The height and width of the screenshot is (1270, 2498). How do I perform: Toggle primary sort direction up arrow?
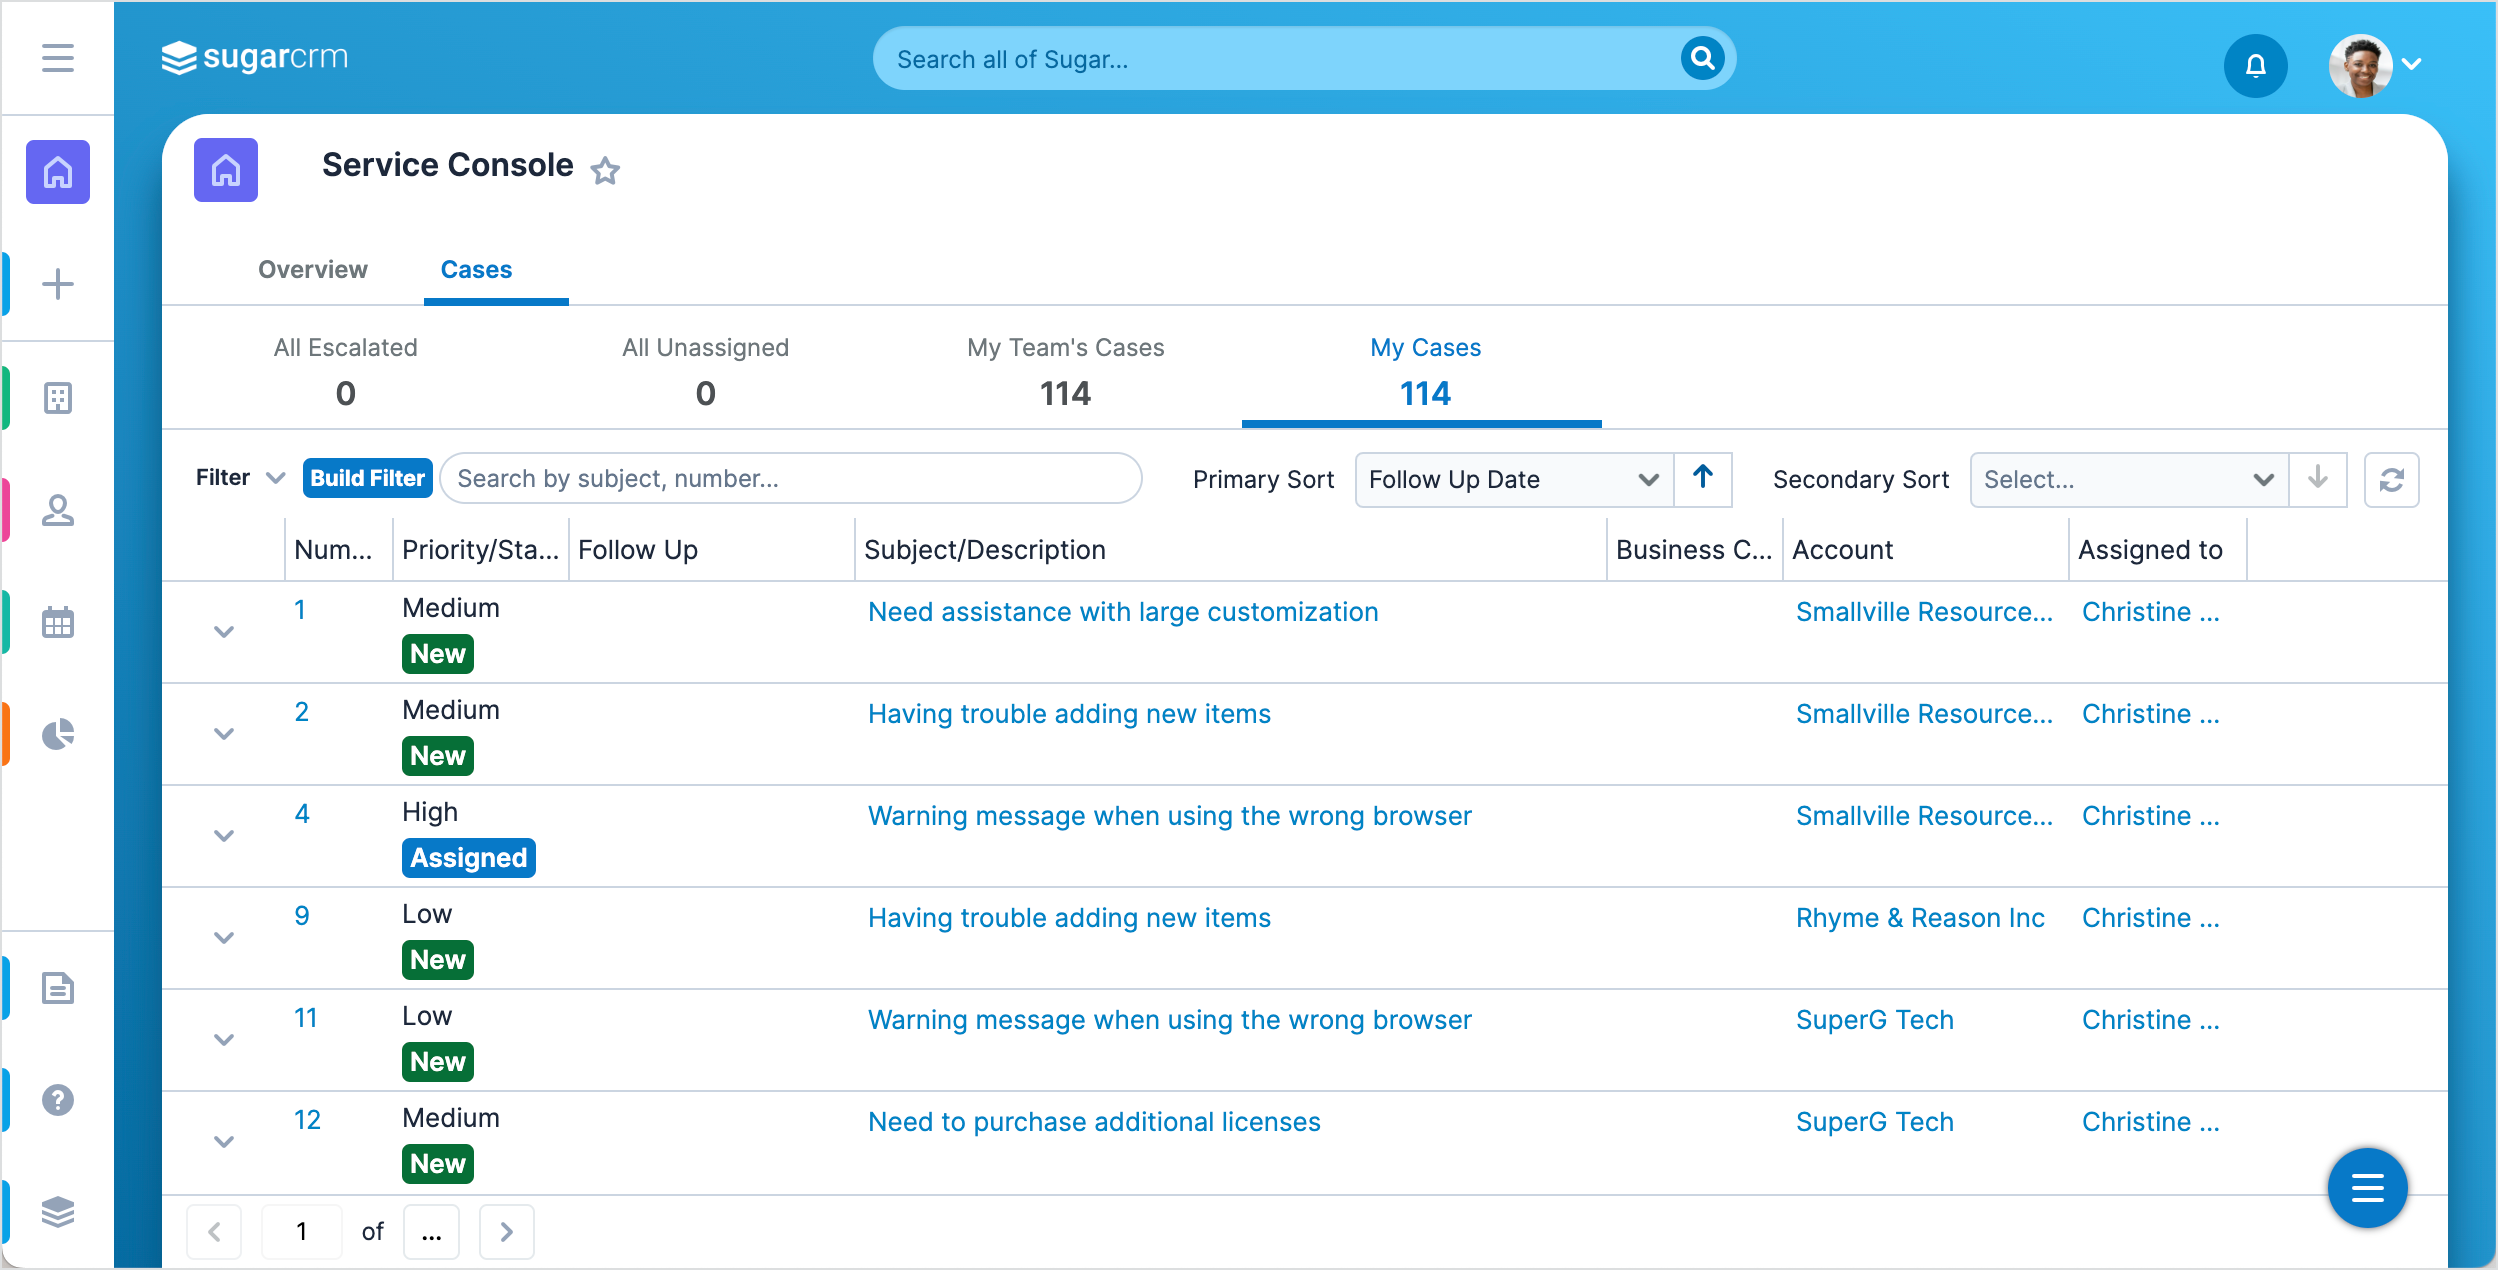coord(1703,478)
